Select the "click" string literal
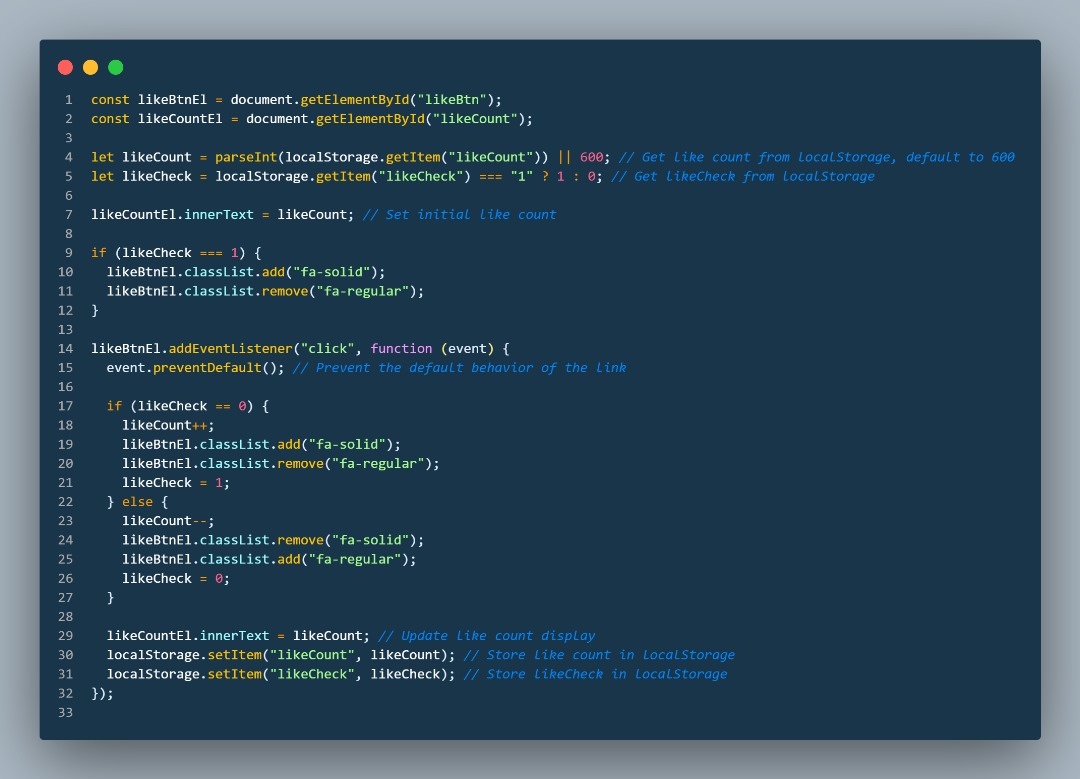 pyautogui.click(x=328, y=349)
